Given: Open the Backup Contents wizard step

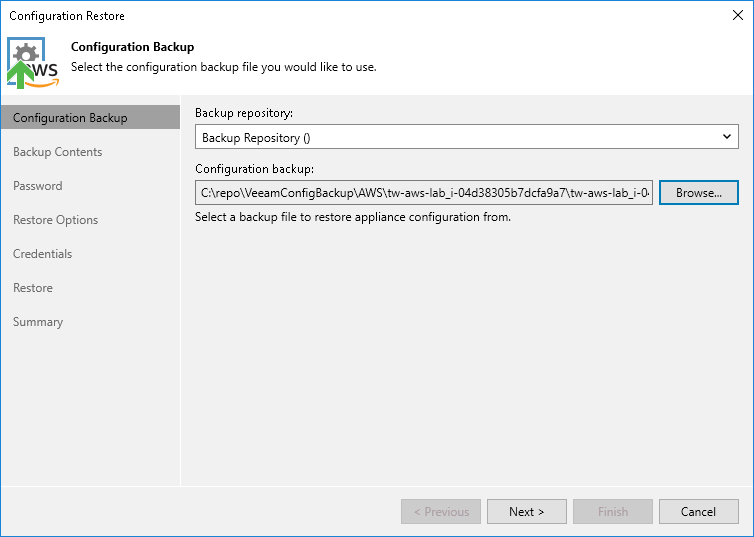Looking at the screenshot, I should point(57,152).
